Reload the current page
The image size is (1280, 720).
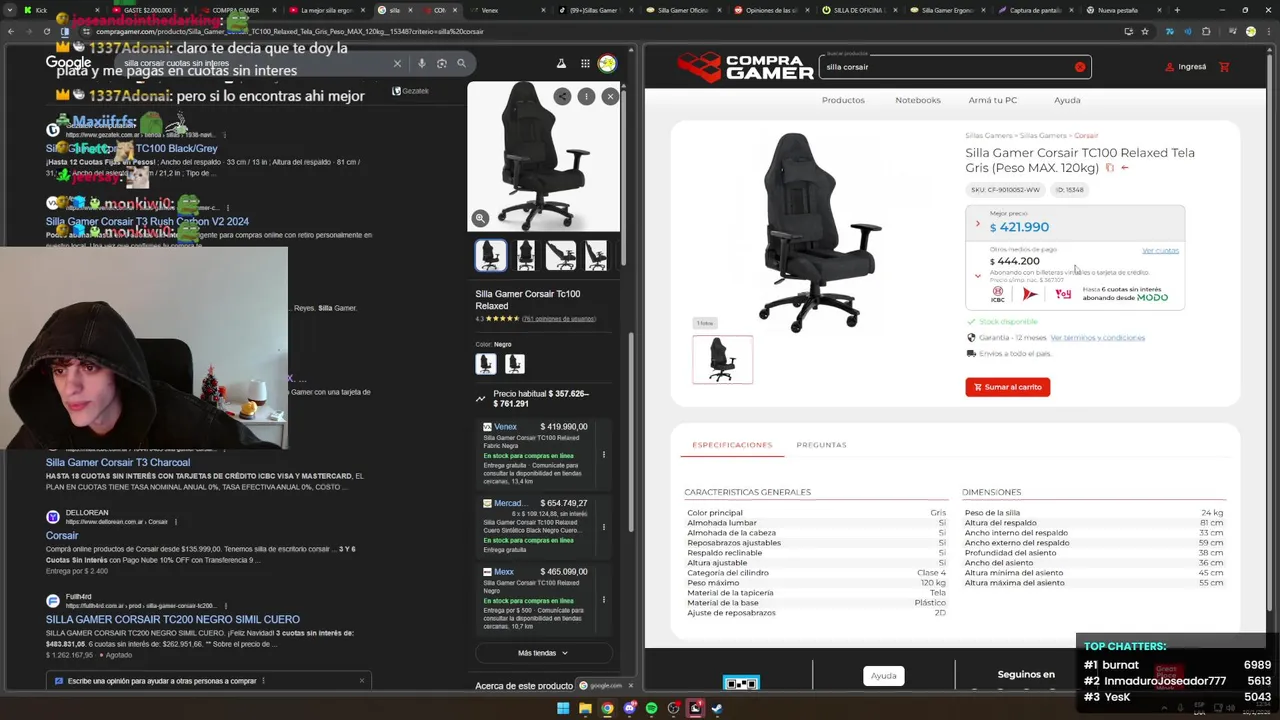pyautogui.click(x=47, y=31)
